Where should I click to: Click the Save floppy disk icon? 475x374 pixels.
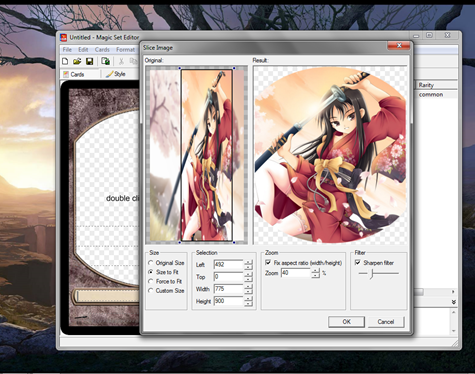[89, 61]
